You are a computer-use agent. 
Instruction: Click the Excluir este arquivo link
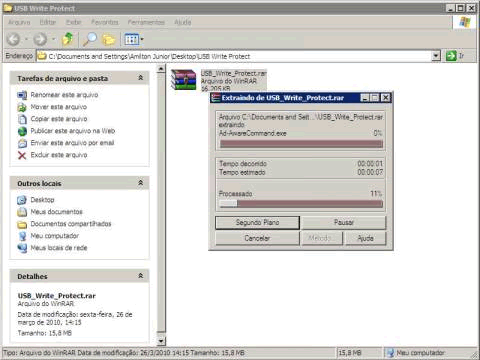pos(59,155)
